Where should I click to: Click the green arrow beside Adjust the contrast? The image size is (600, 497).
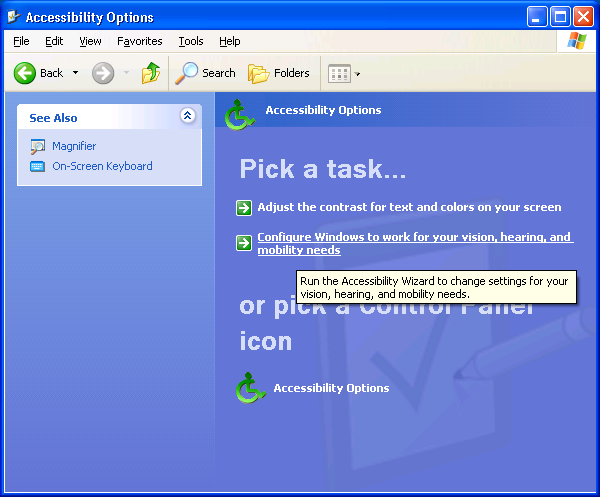[x=244, y=208]
